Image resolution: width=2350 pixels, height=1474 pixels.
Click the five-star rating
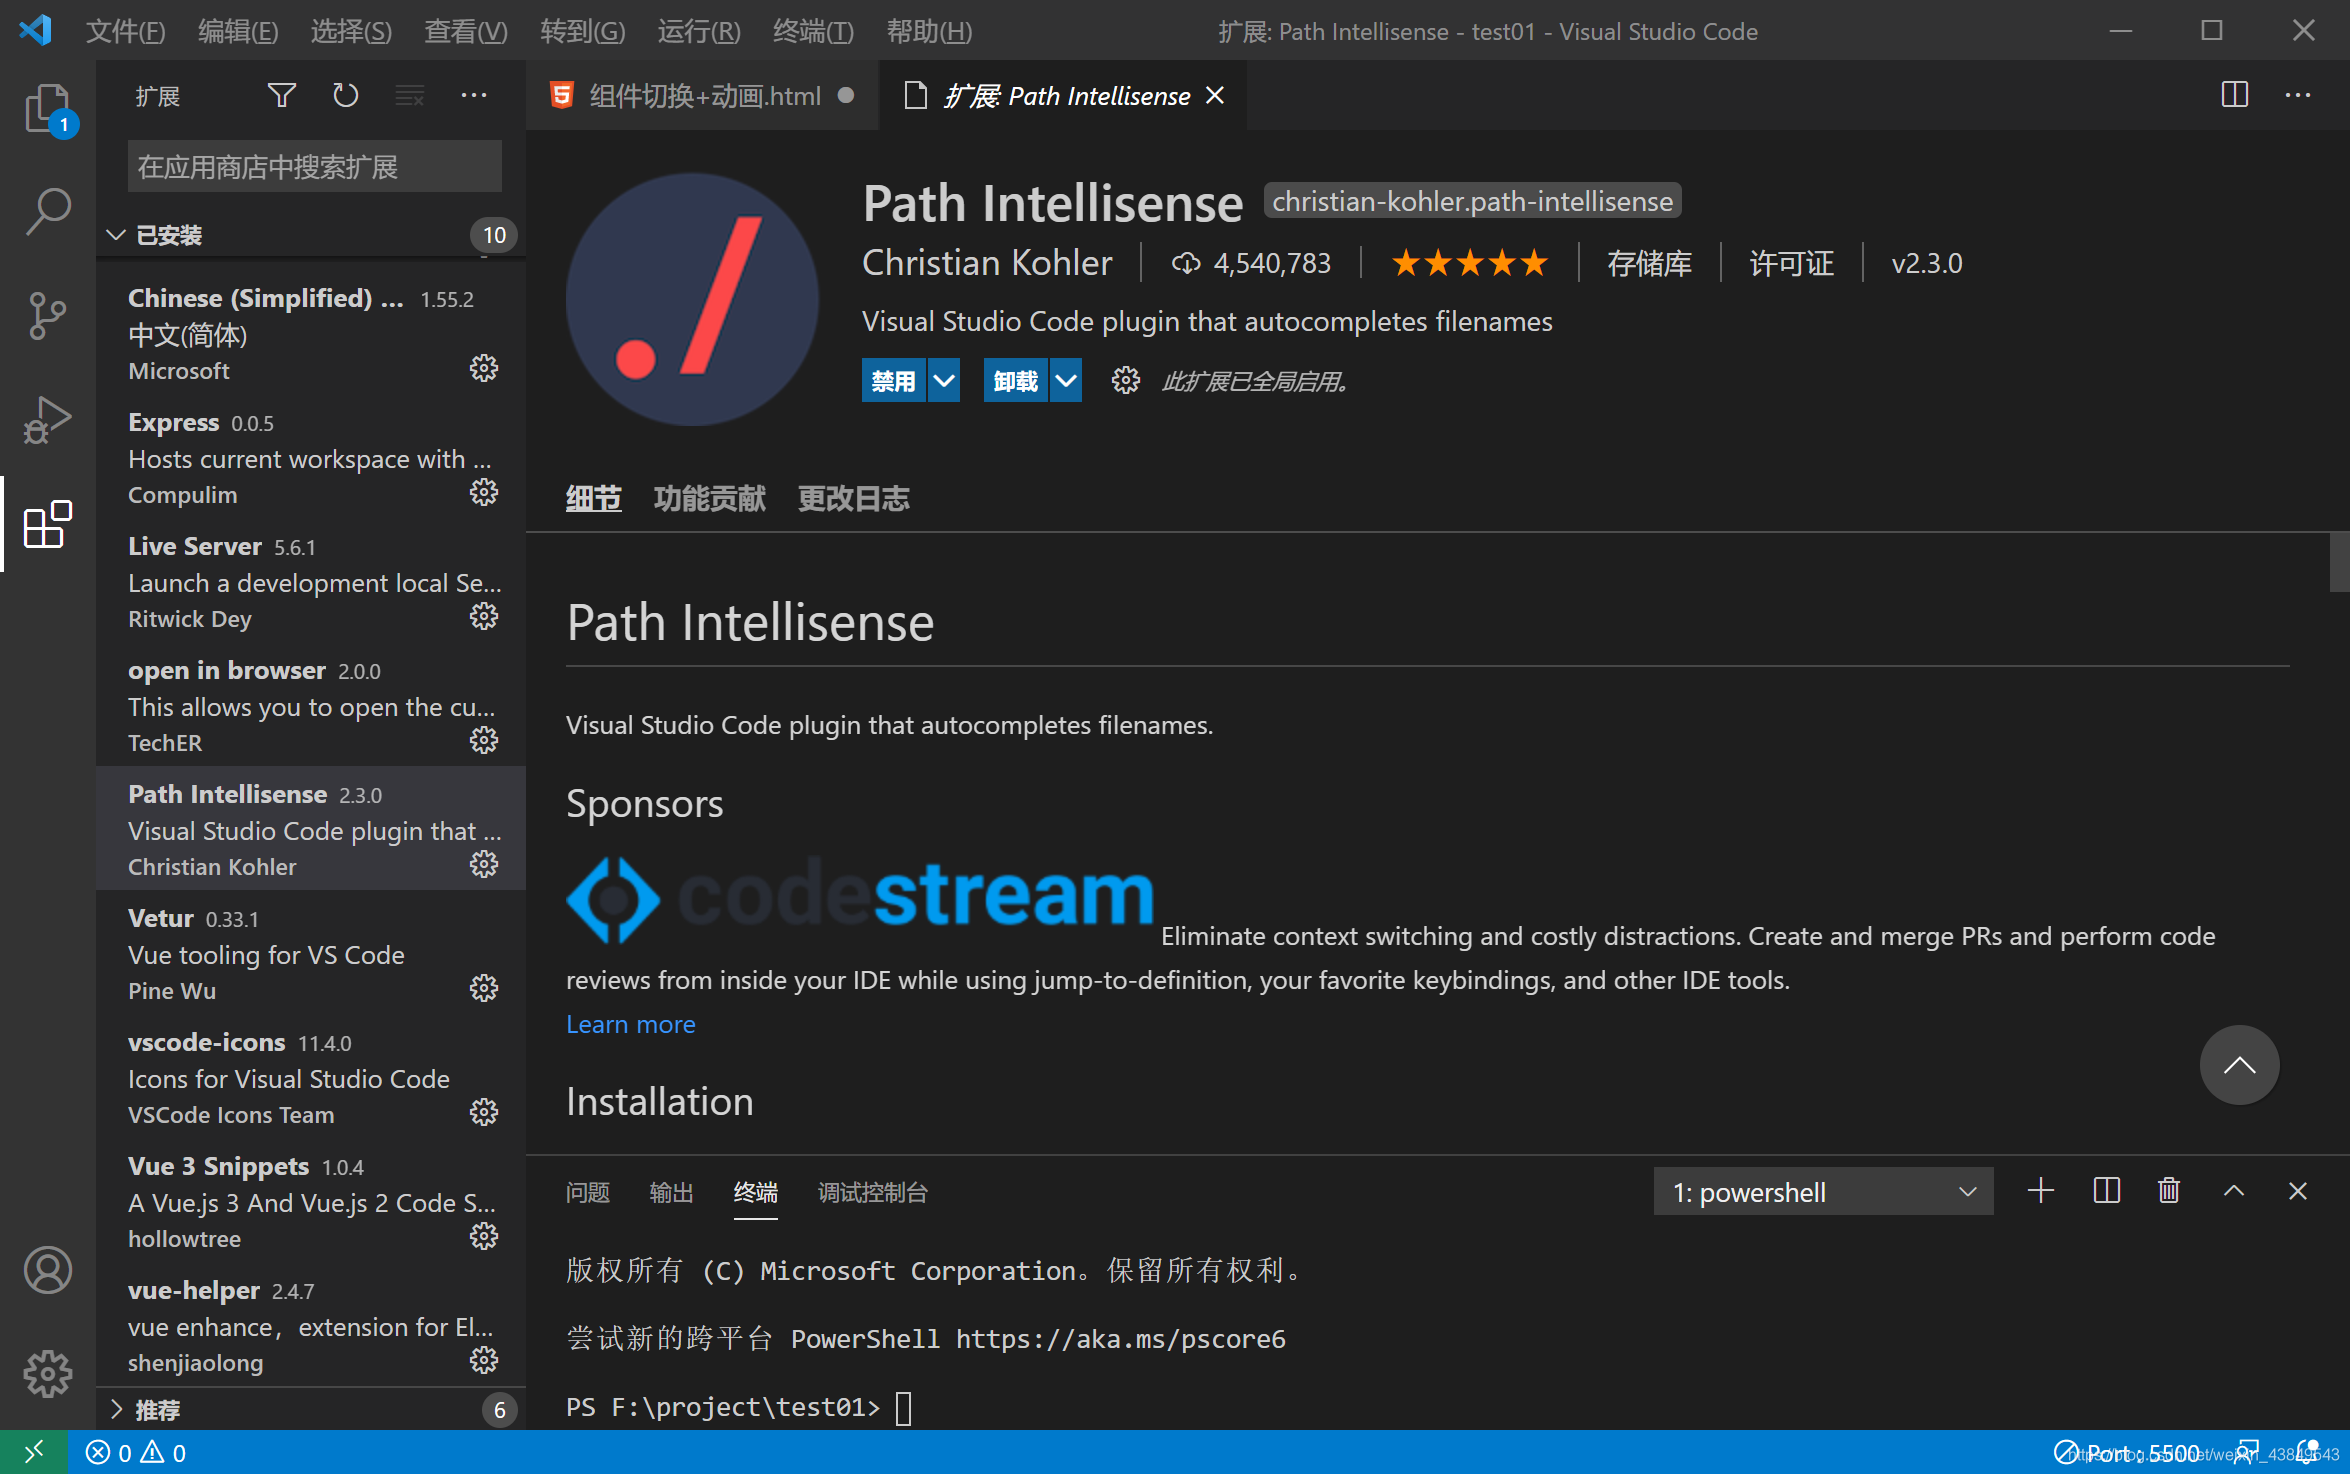click(1469, 263)
